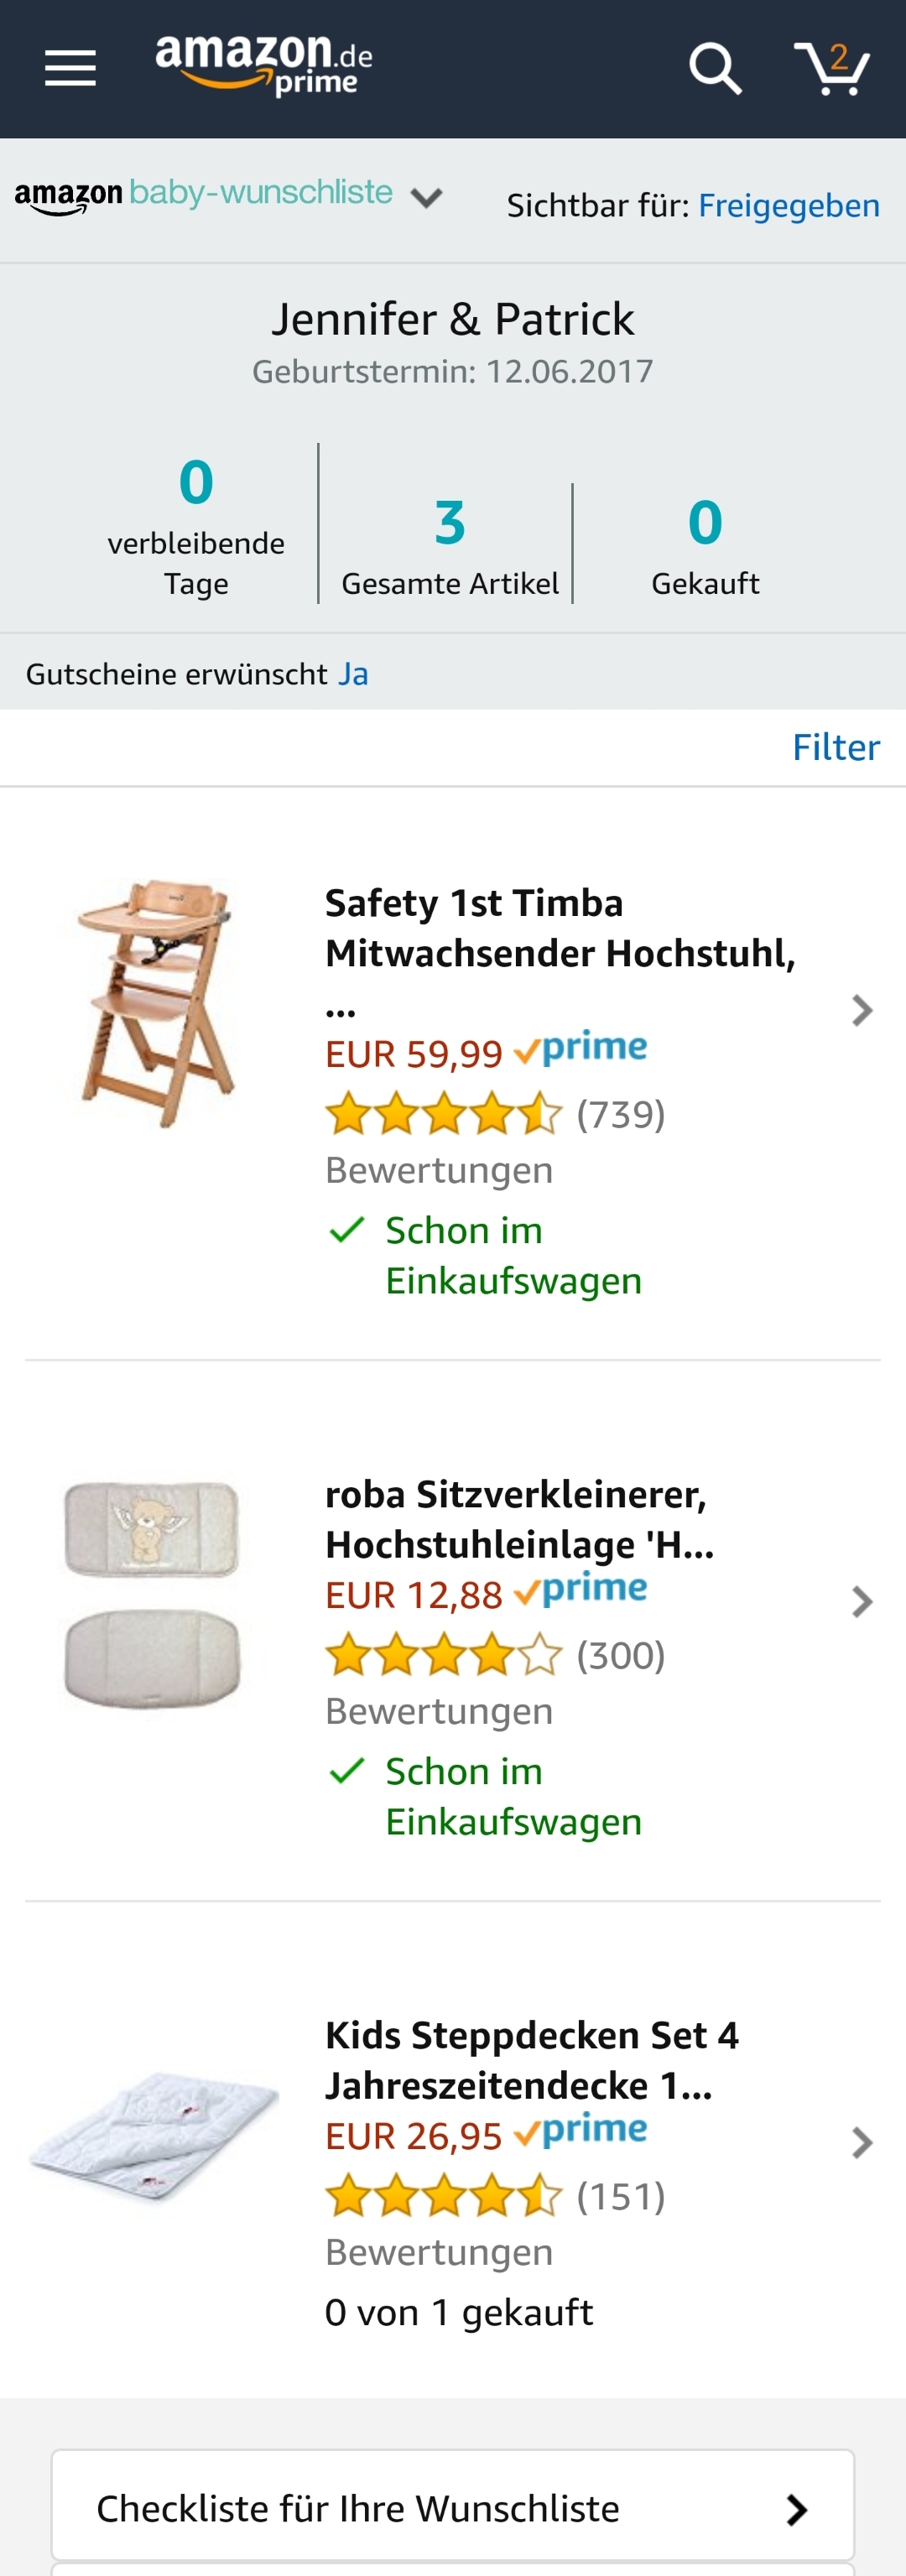Open the Safety 1st Timba Hochstuhl title
906x2576 pixels.
coord(560,953)
